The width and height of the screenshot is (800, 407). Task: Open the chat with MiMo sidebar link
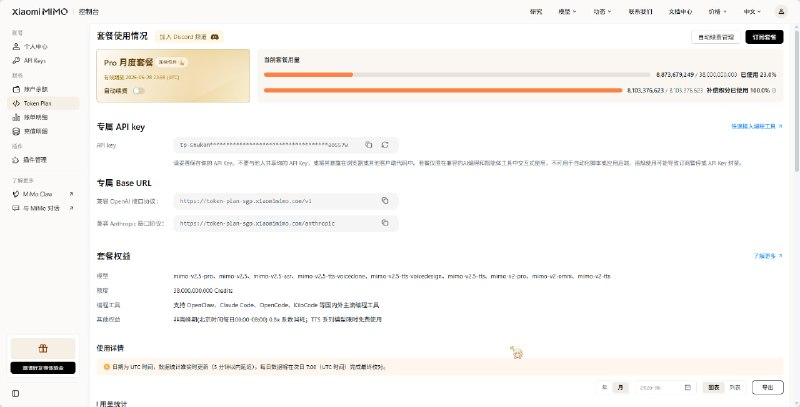(x=43, y=208)
